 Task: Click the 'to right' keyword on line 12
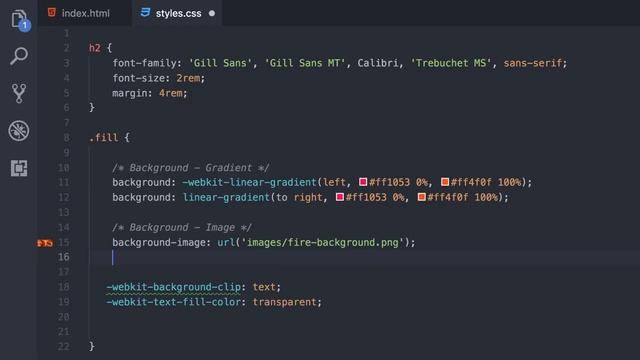(299, 198)
